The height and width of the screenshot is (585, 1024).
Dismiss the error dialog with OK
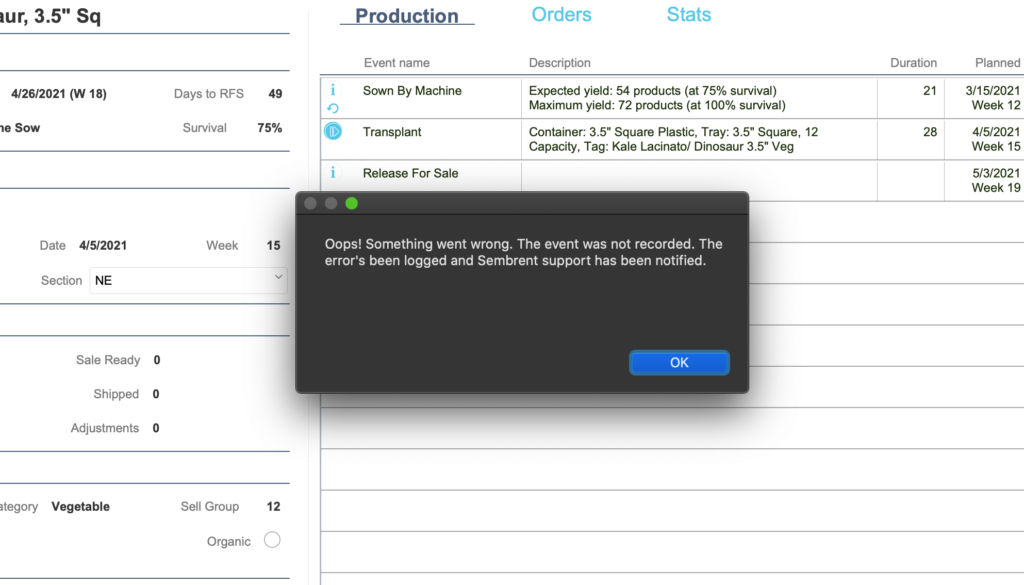679,362
